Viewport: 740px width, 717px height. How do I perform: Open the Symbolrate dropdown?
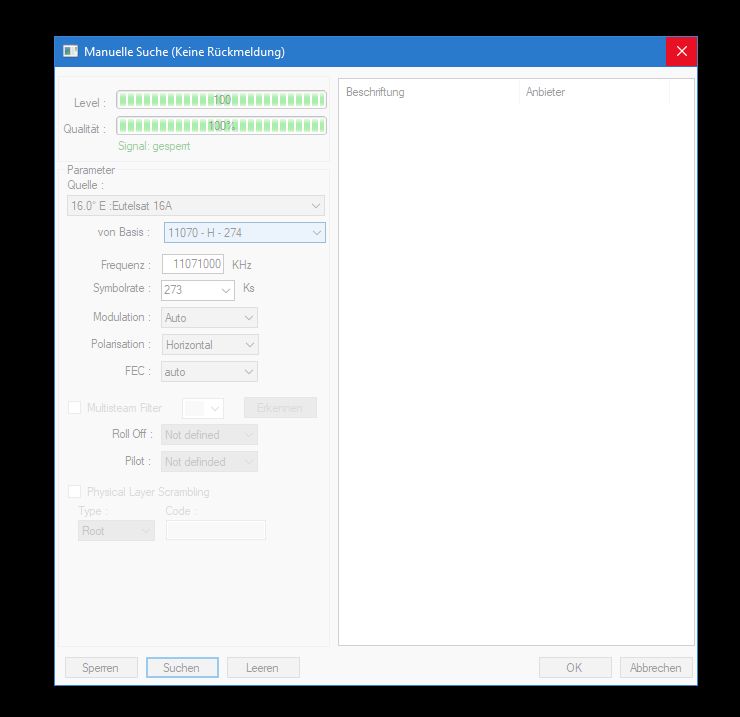pyautogui.click(x=197, y=290)
